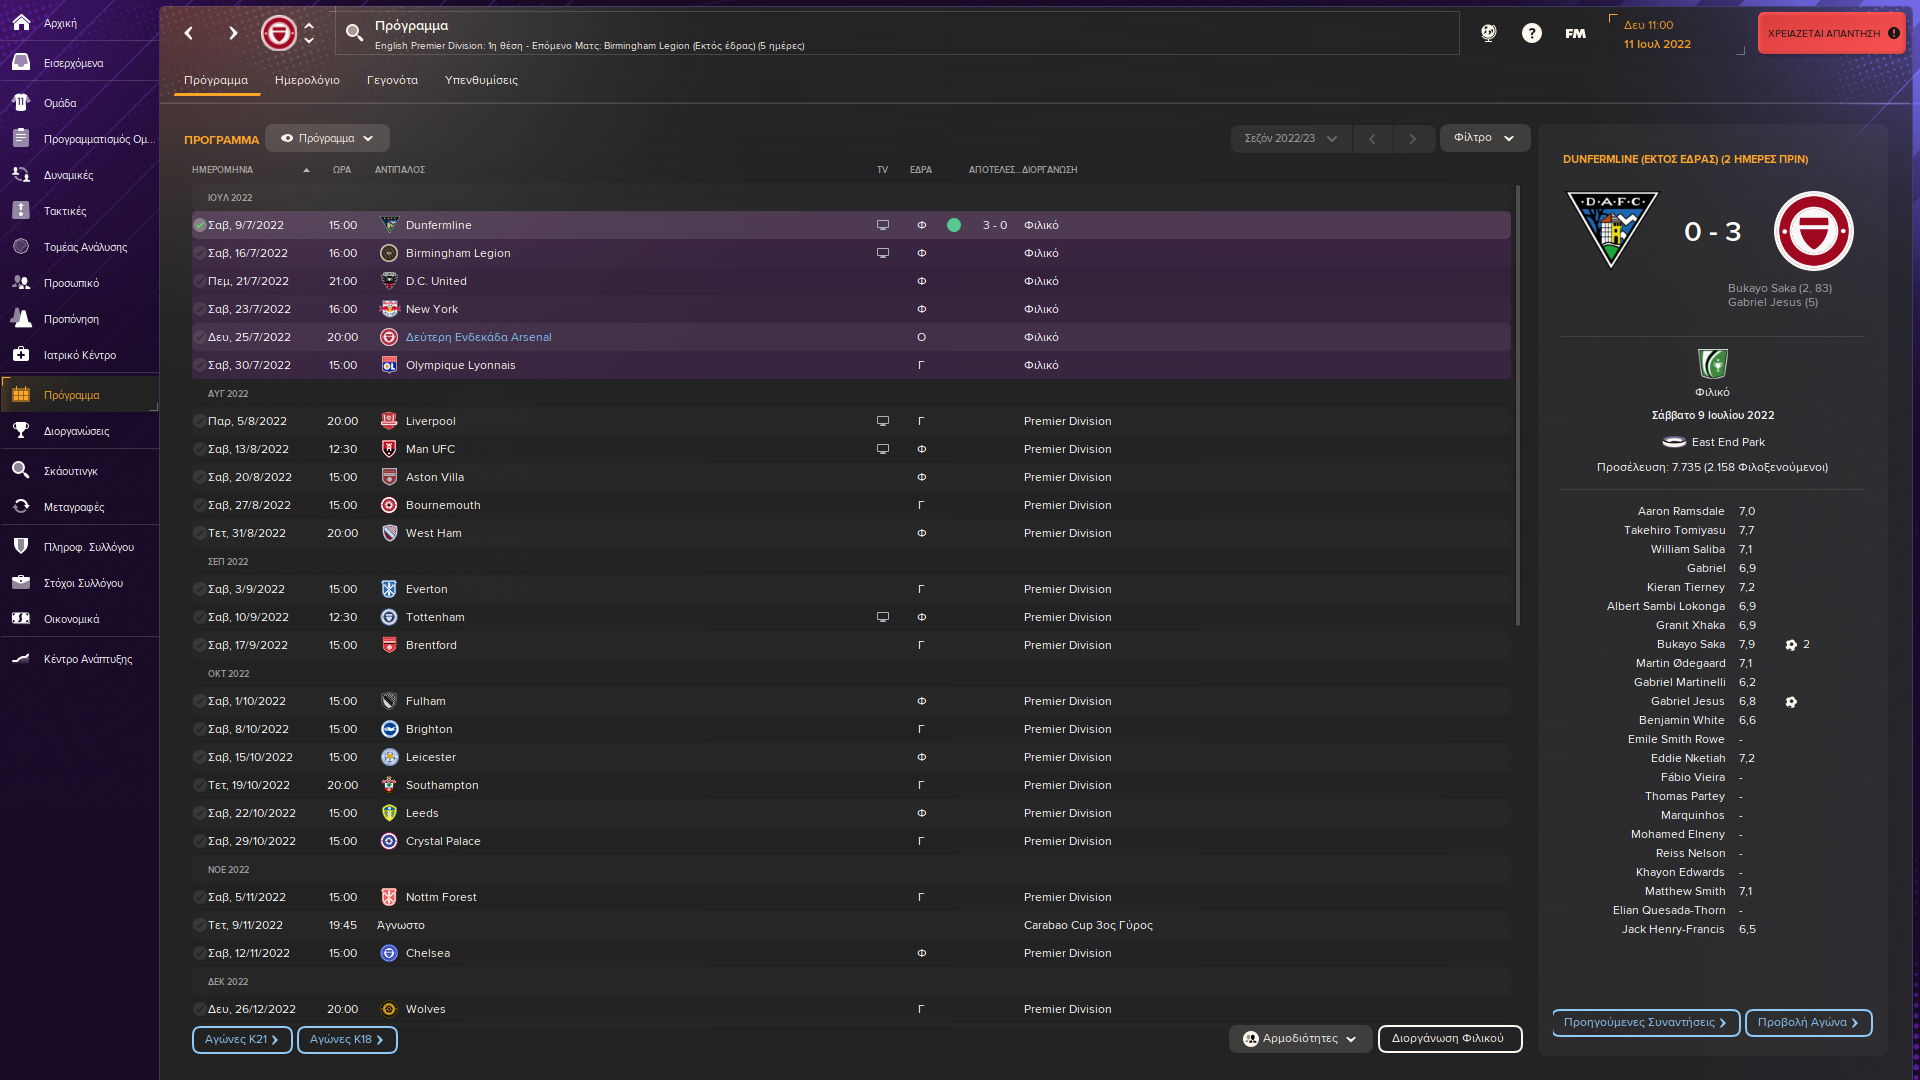Switch to the Πρόγραμμα tab
Screen dimensions: 1920x1080
click(x=216, y=80)
